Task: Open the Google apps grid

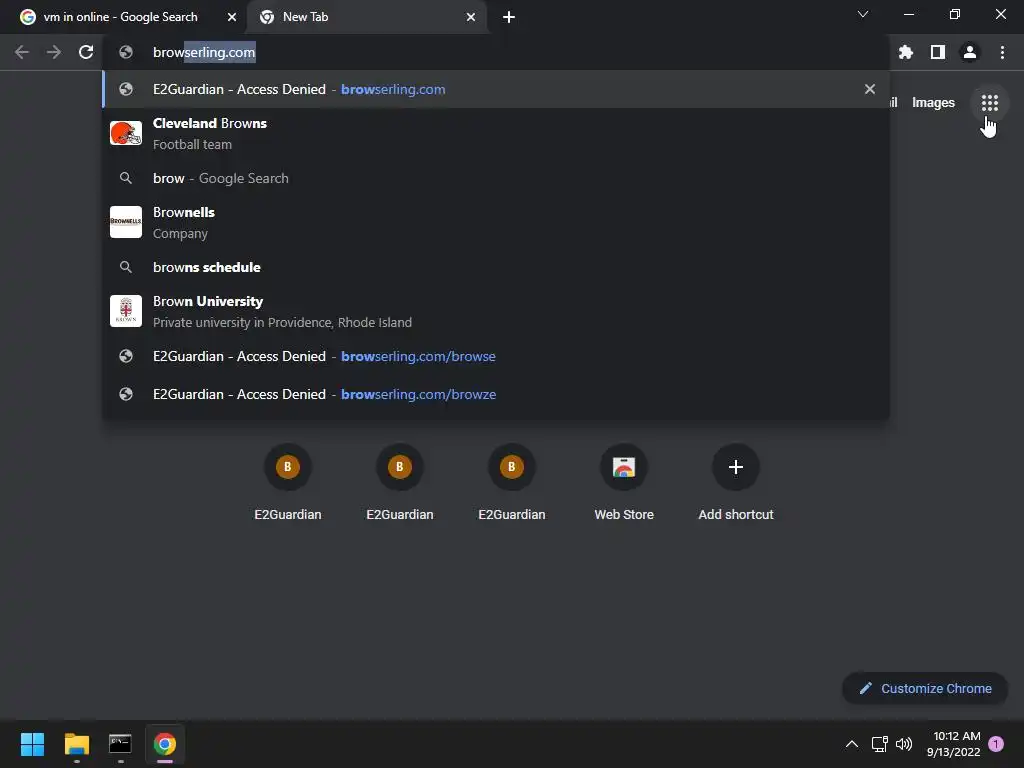Action: coord(990,103)
